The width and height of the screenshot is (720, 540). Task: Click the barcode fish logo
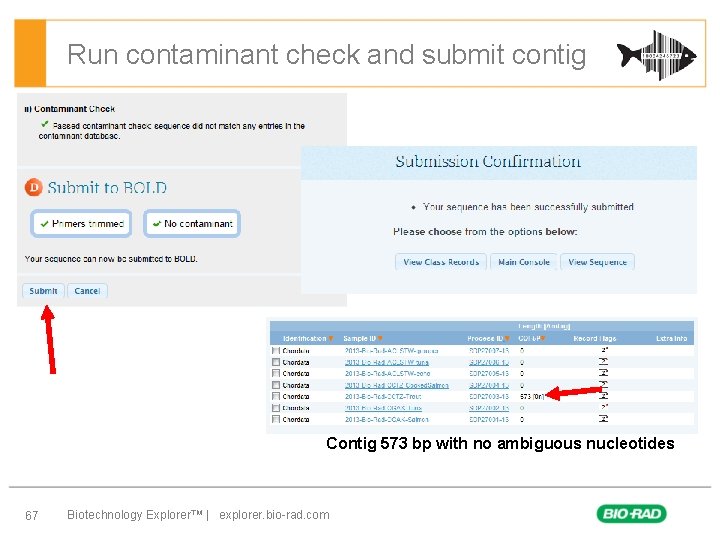[657, 56]
